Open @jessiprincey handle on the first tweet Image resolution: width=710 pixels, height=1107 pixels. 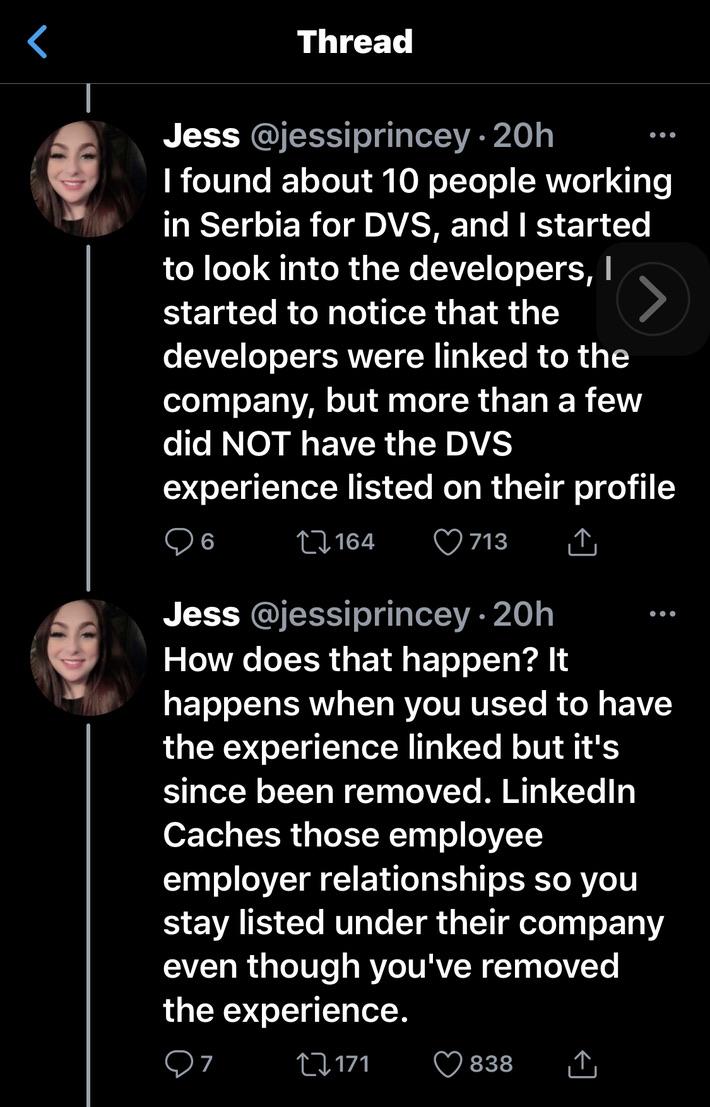[x=358, y=136]
